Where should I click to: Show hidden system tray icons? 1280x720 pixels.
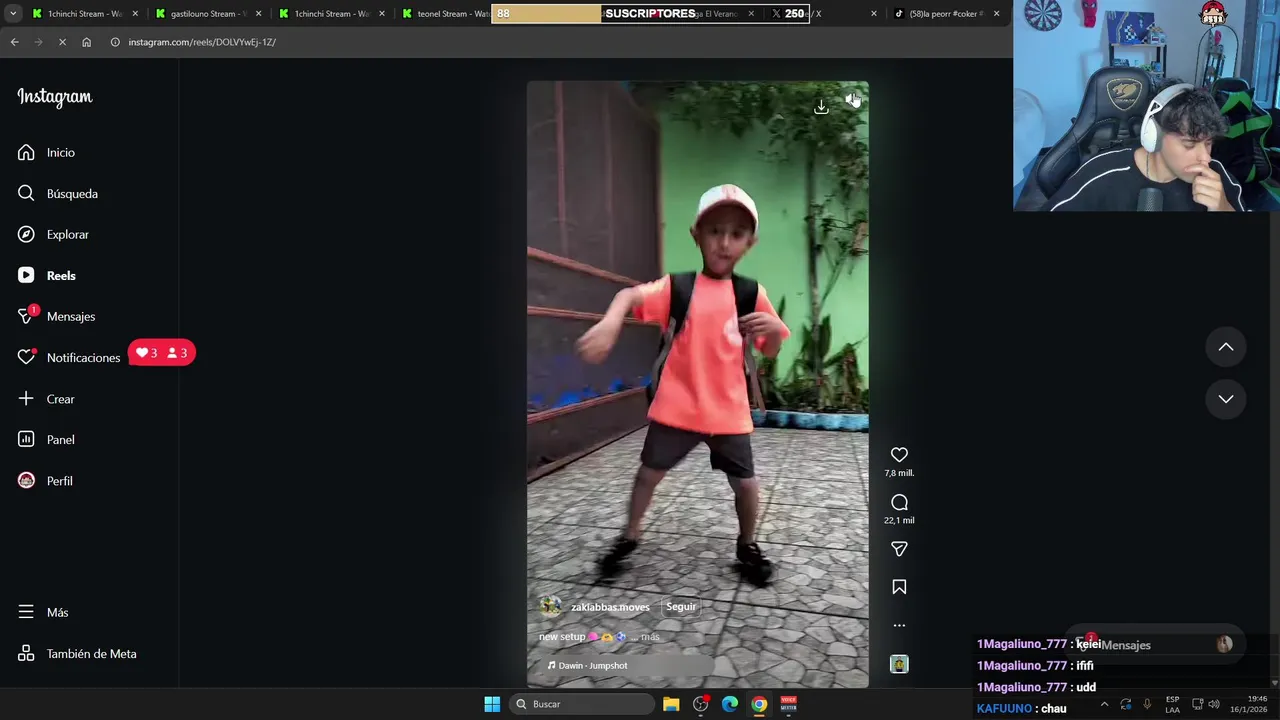(1104, 704)
